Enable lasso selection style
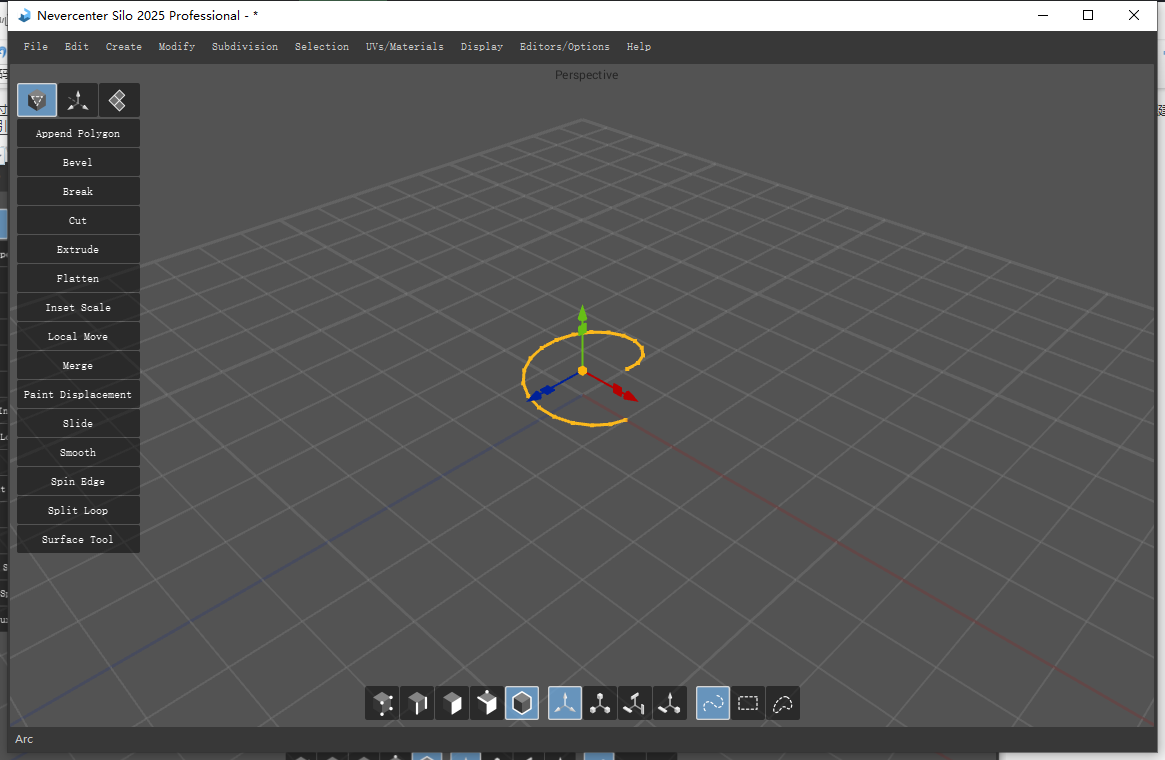The height and width of the screenshot is (760, 1165). (x=783, y=704)
